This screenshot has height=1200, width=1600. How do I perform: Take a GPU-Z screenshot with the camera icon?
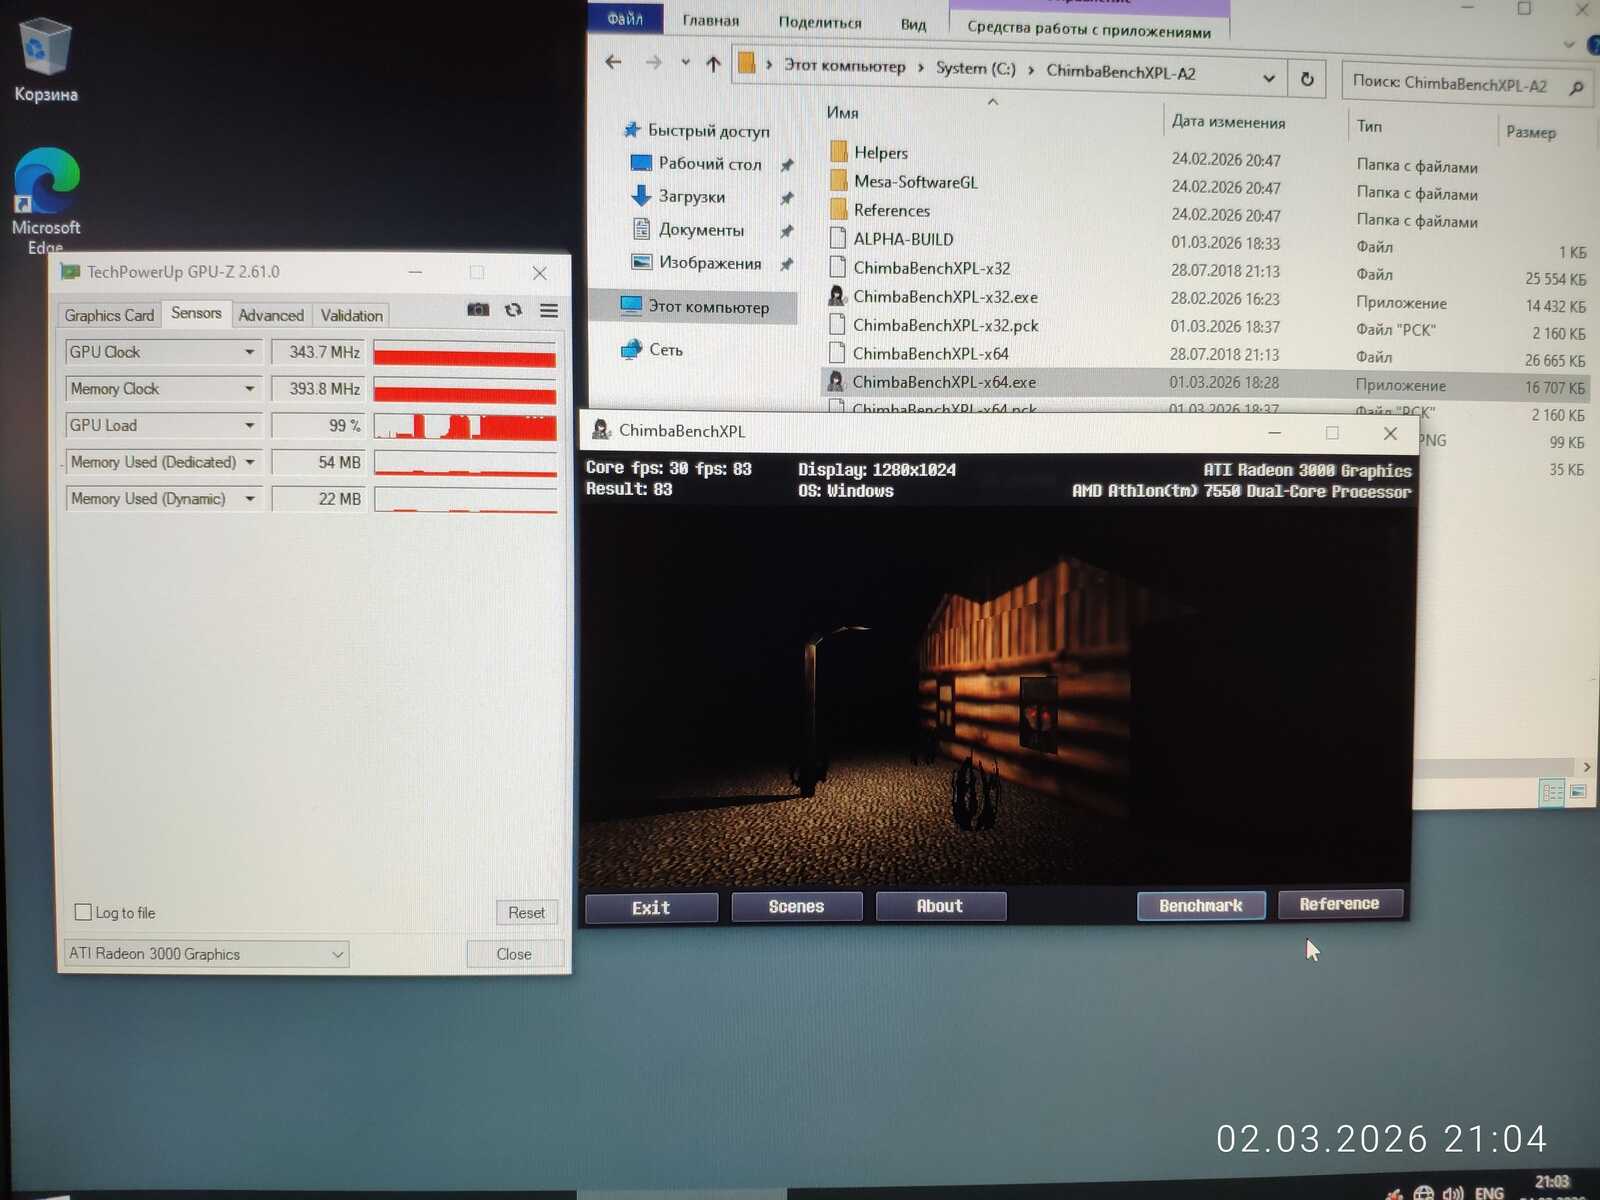[478, 310]
